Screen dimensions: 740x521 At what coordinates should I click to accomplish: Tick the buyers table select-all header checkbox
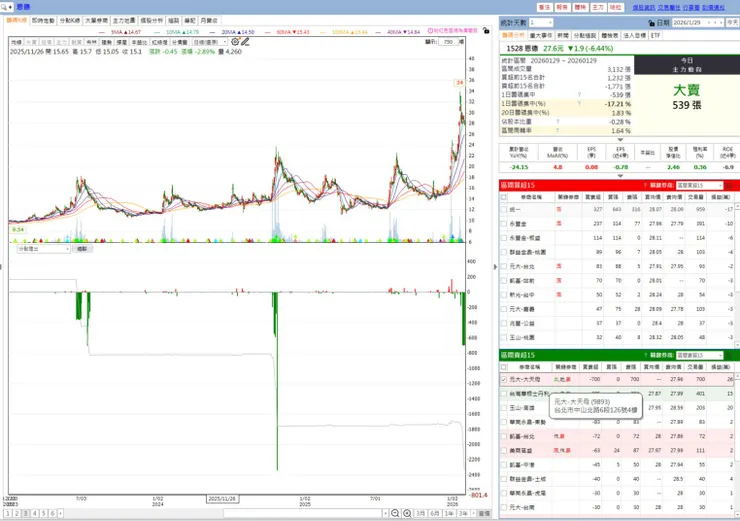[x=504, y=197]
